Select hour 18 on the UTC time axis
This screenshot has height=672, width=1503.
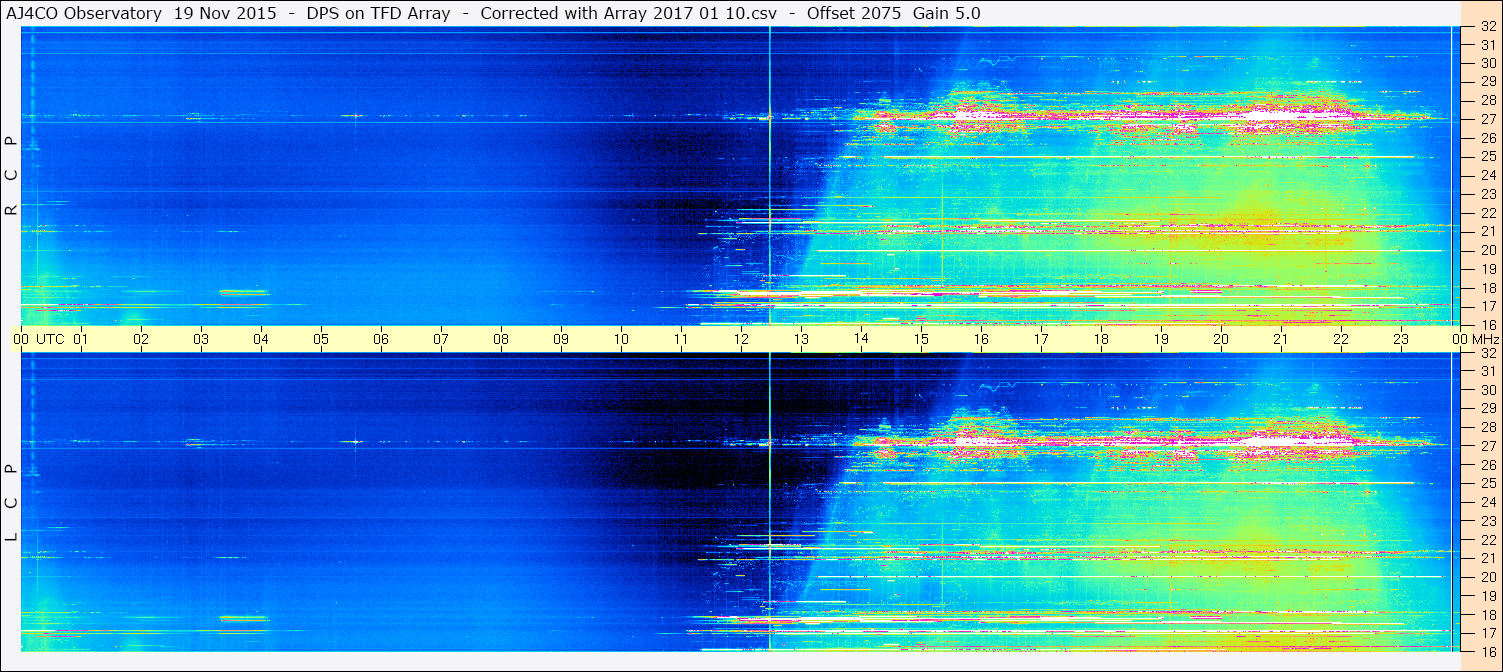(1101, 339)
